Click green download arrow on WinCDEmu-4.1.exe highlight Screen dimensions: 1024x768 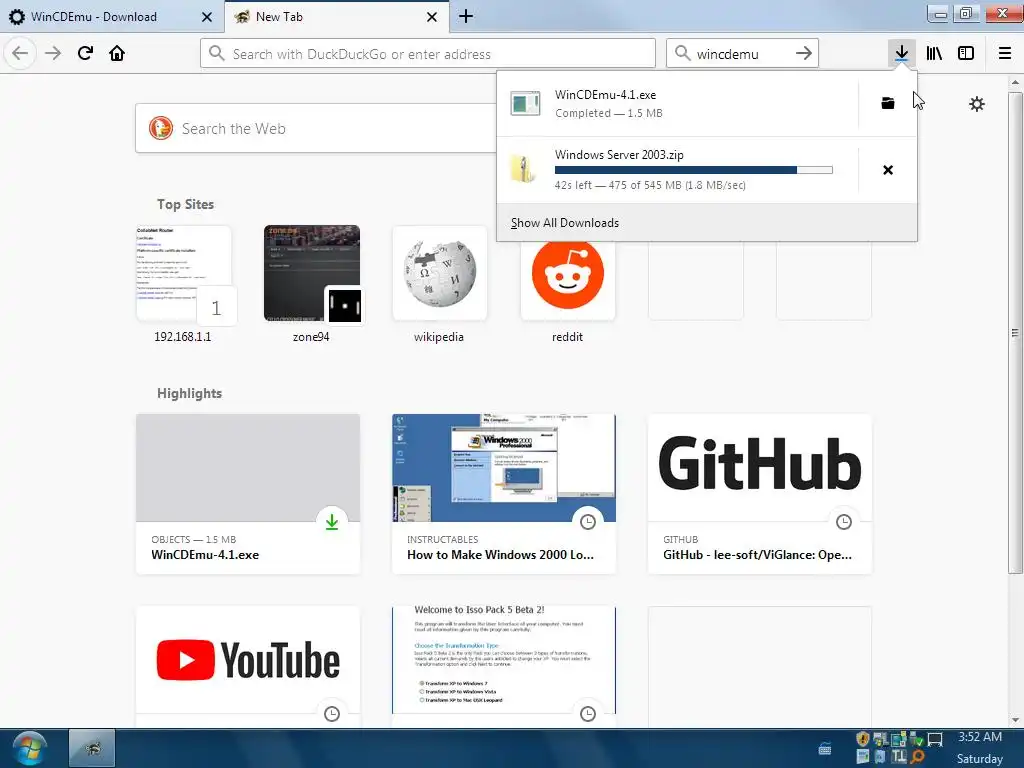click(x=332, y=522)
